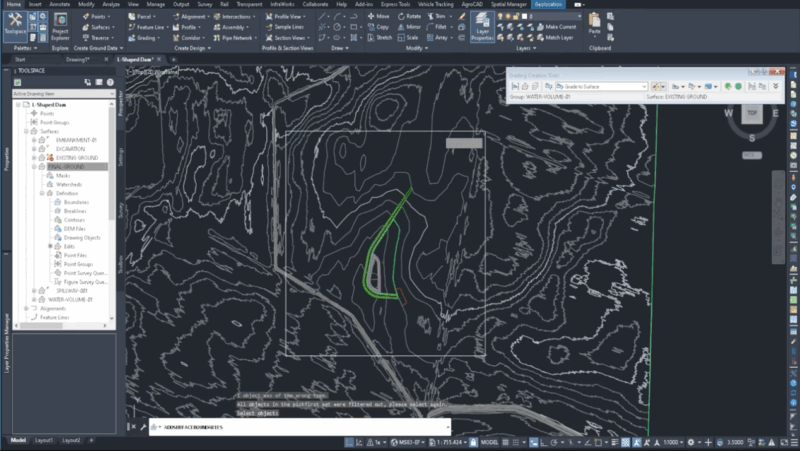
Task: Open the Analyze ribbon tab
Action: pos(111,4)
